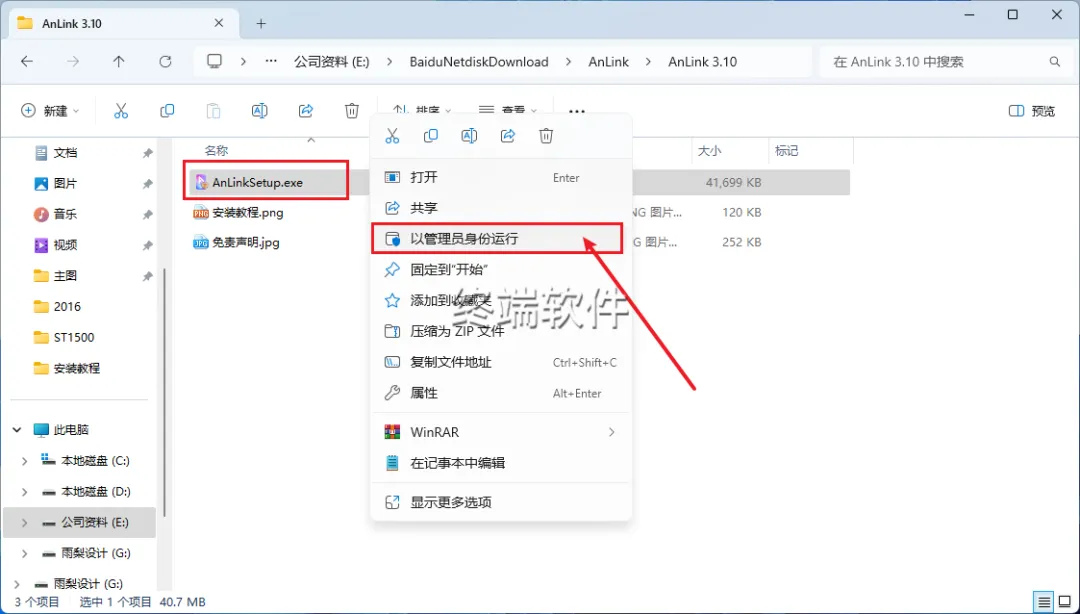1080x614 pixels.
Task: Click the Share icon in the toolbar
Action: [306, 110]
